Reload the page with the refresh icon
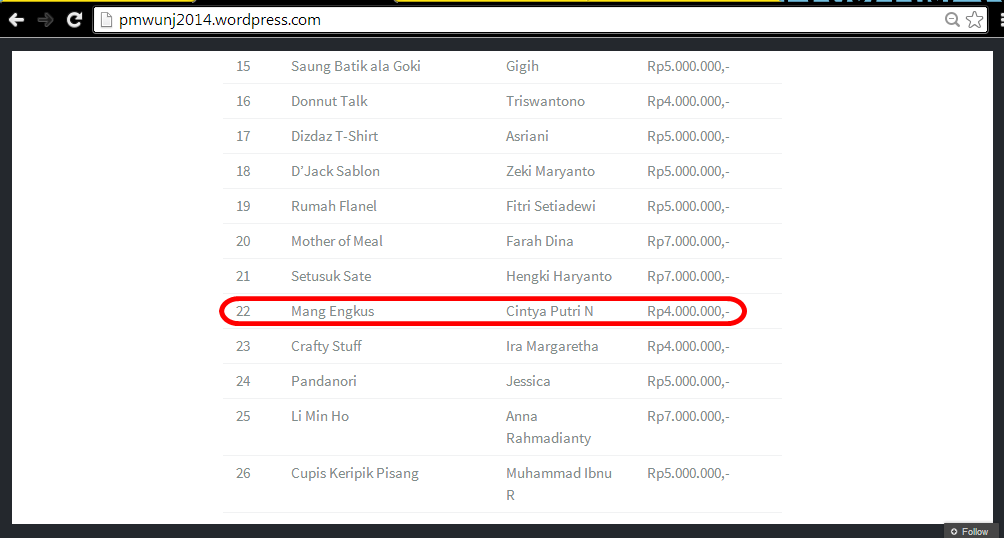The height and width of the screenshot is (538, 1004). [x=75, y=20]
